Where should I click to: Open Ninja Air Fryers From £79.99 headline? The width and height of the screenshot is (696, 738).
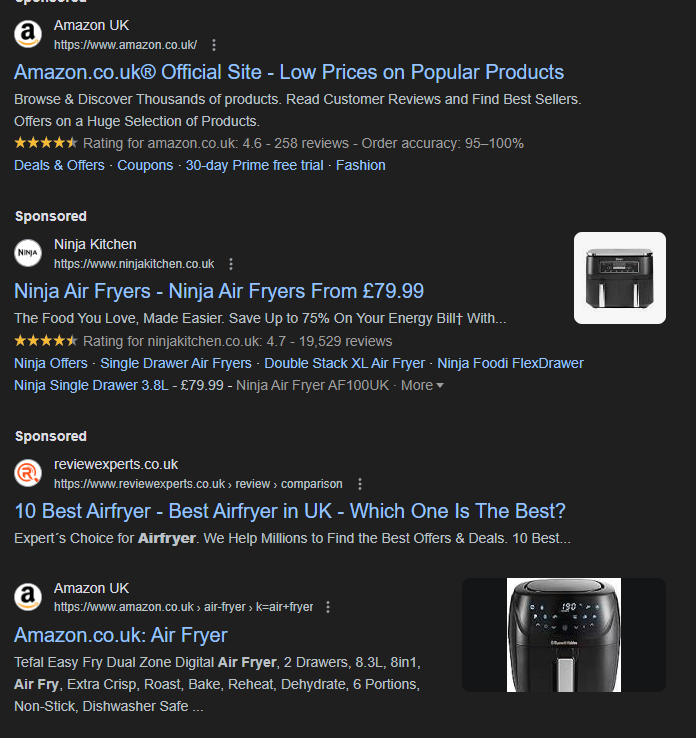[219, 291]
